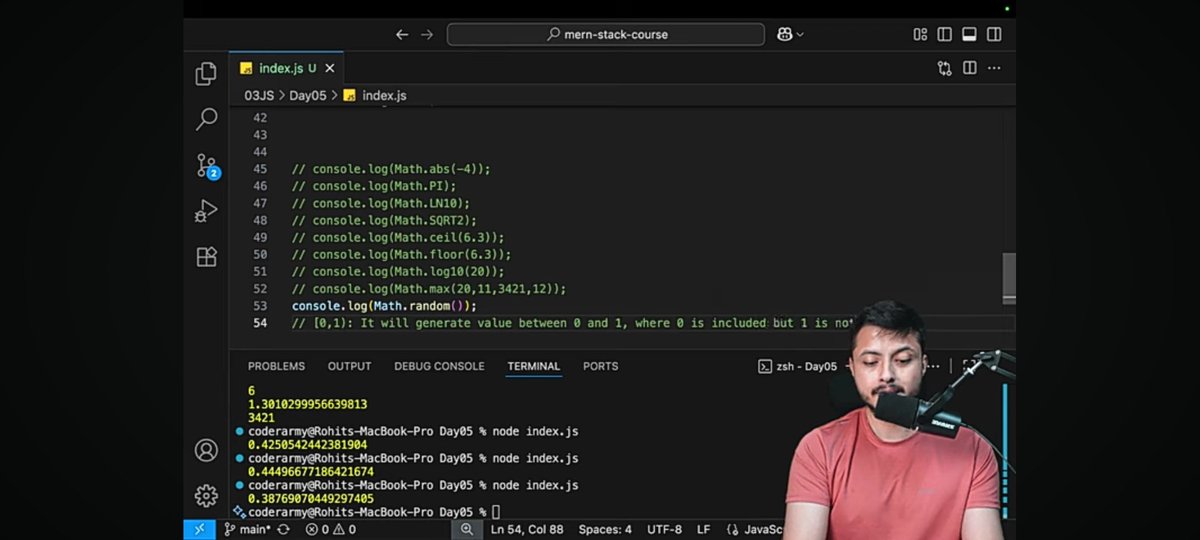Click line number 45 in gutter
This screenshot has height=540, width=1200.
click(x=260, y=169)
